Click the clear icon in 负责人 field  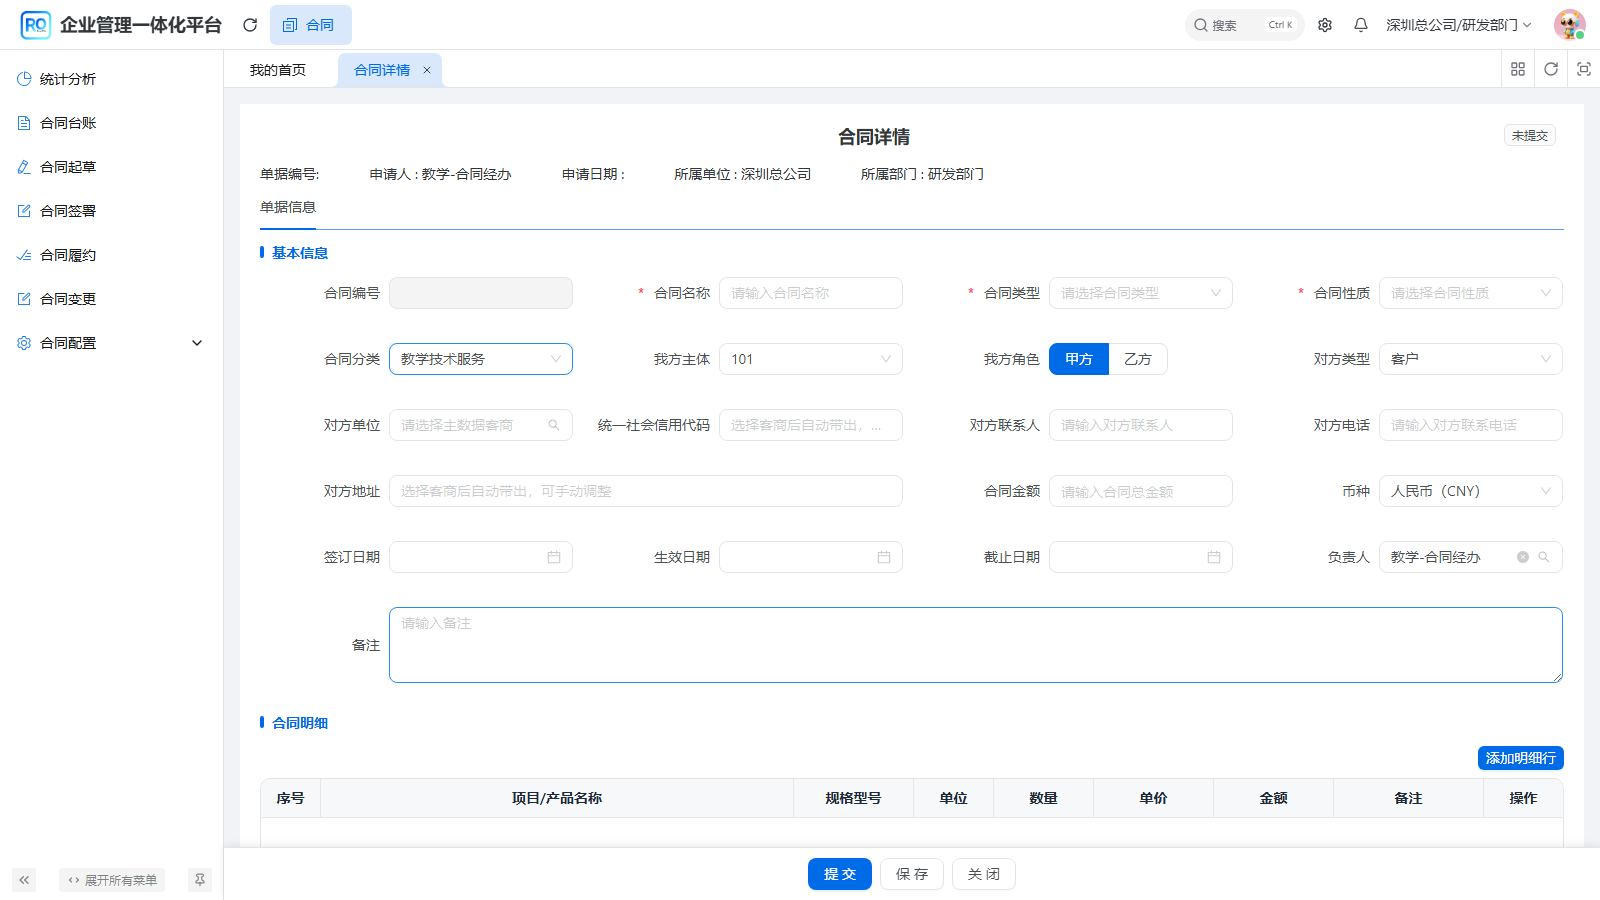(x=1523, y=557)
